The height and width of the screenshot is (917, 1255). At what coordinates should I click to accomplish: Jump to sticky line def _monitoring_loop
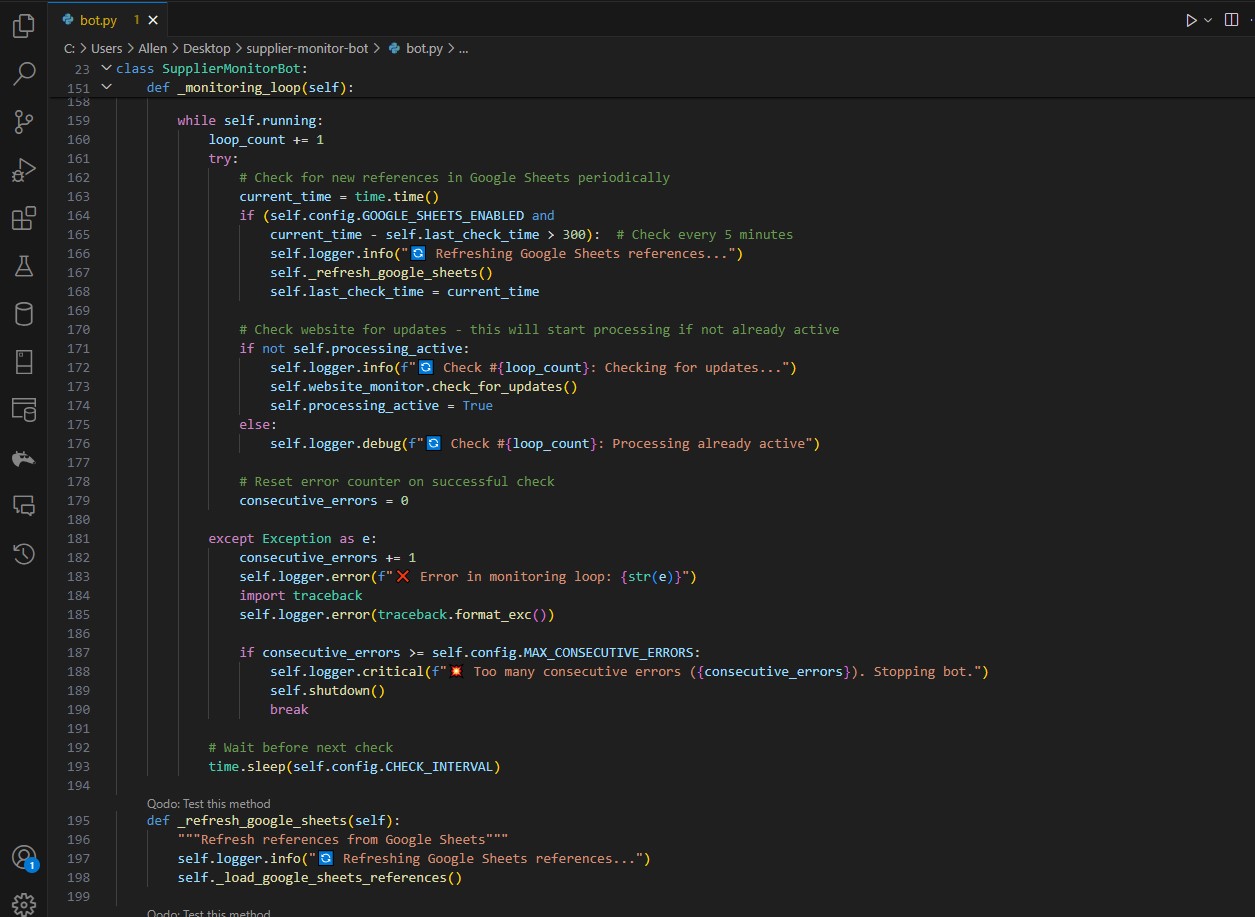[x=250, y=88]
